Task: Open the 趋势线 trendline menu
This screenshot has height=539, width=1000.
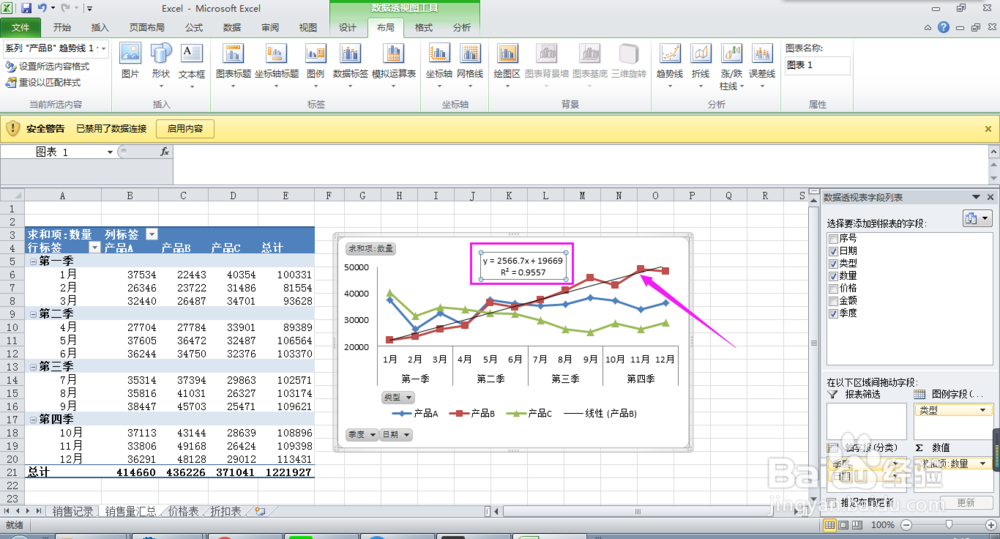Action: tap(670, 66)
